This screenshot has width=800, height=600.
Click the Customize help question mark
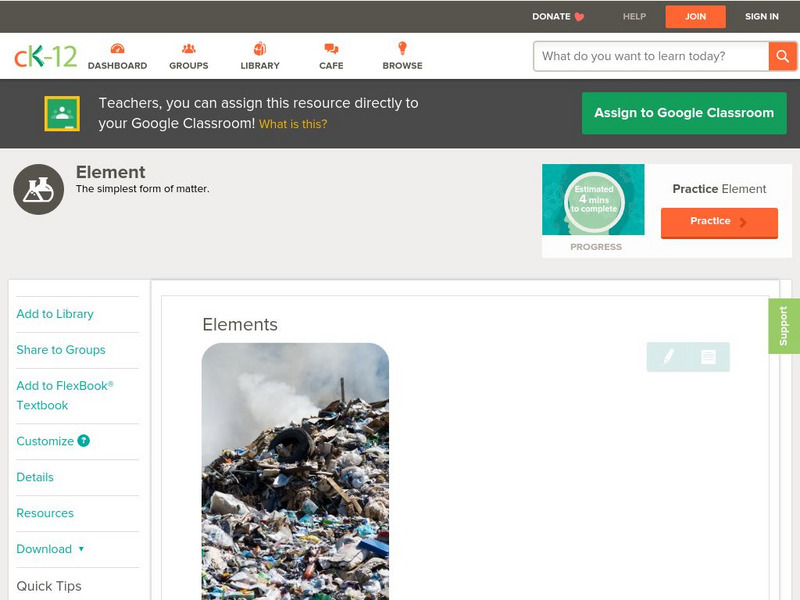[x=84, y=441]
